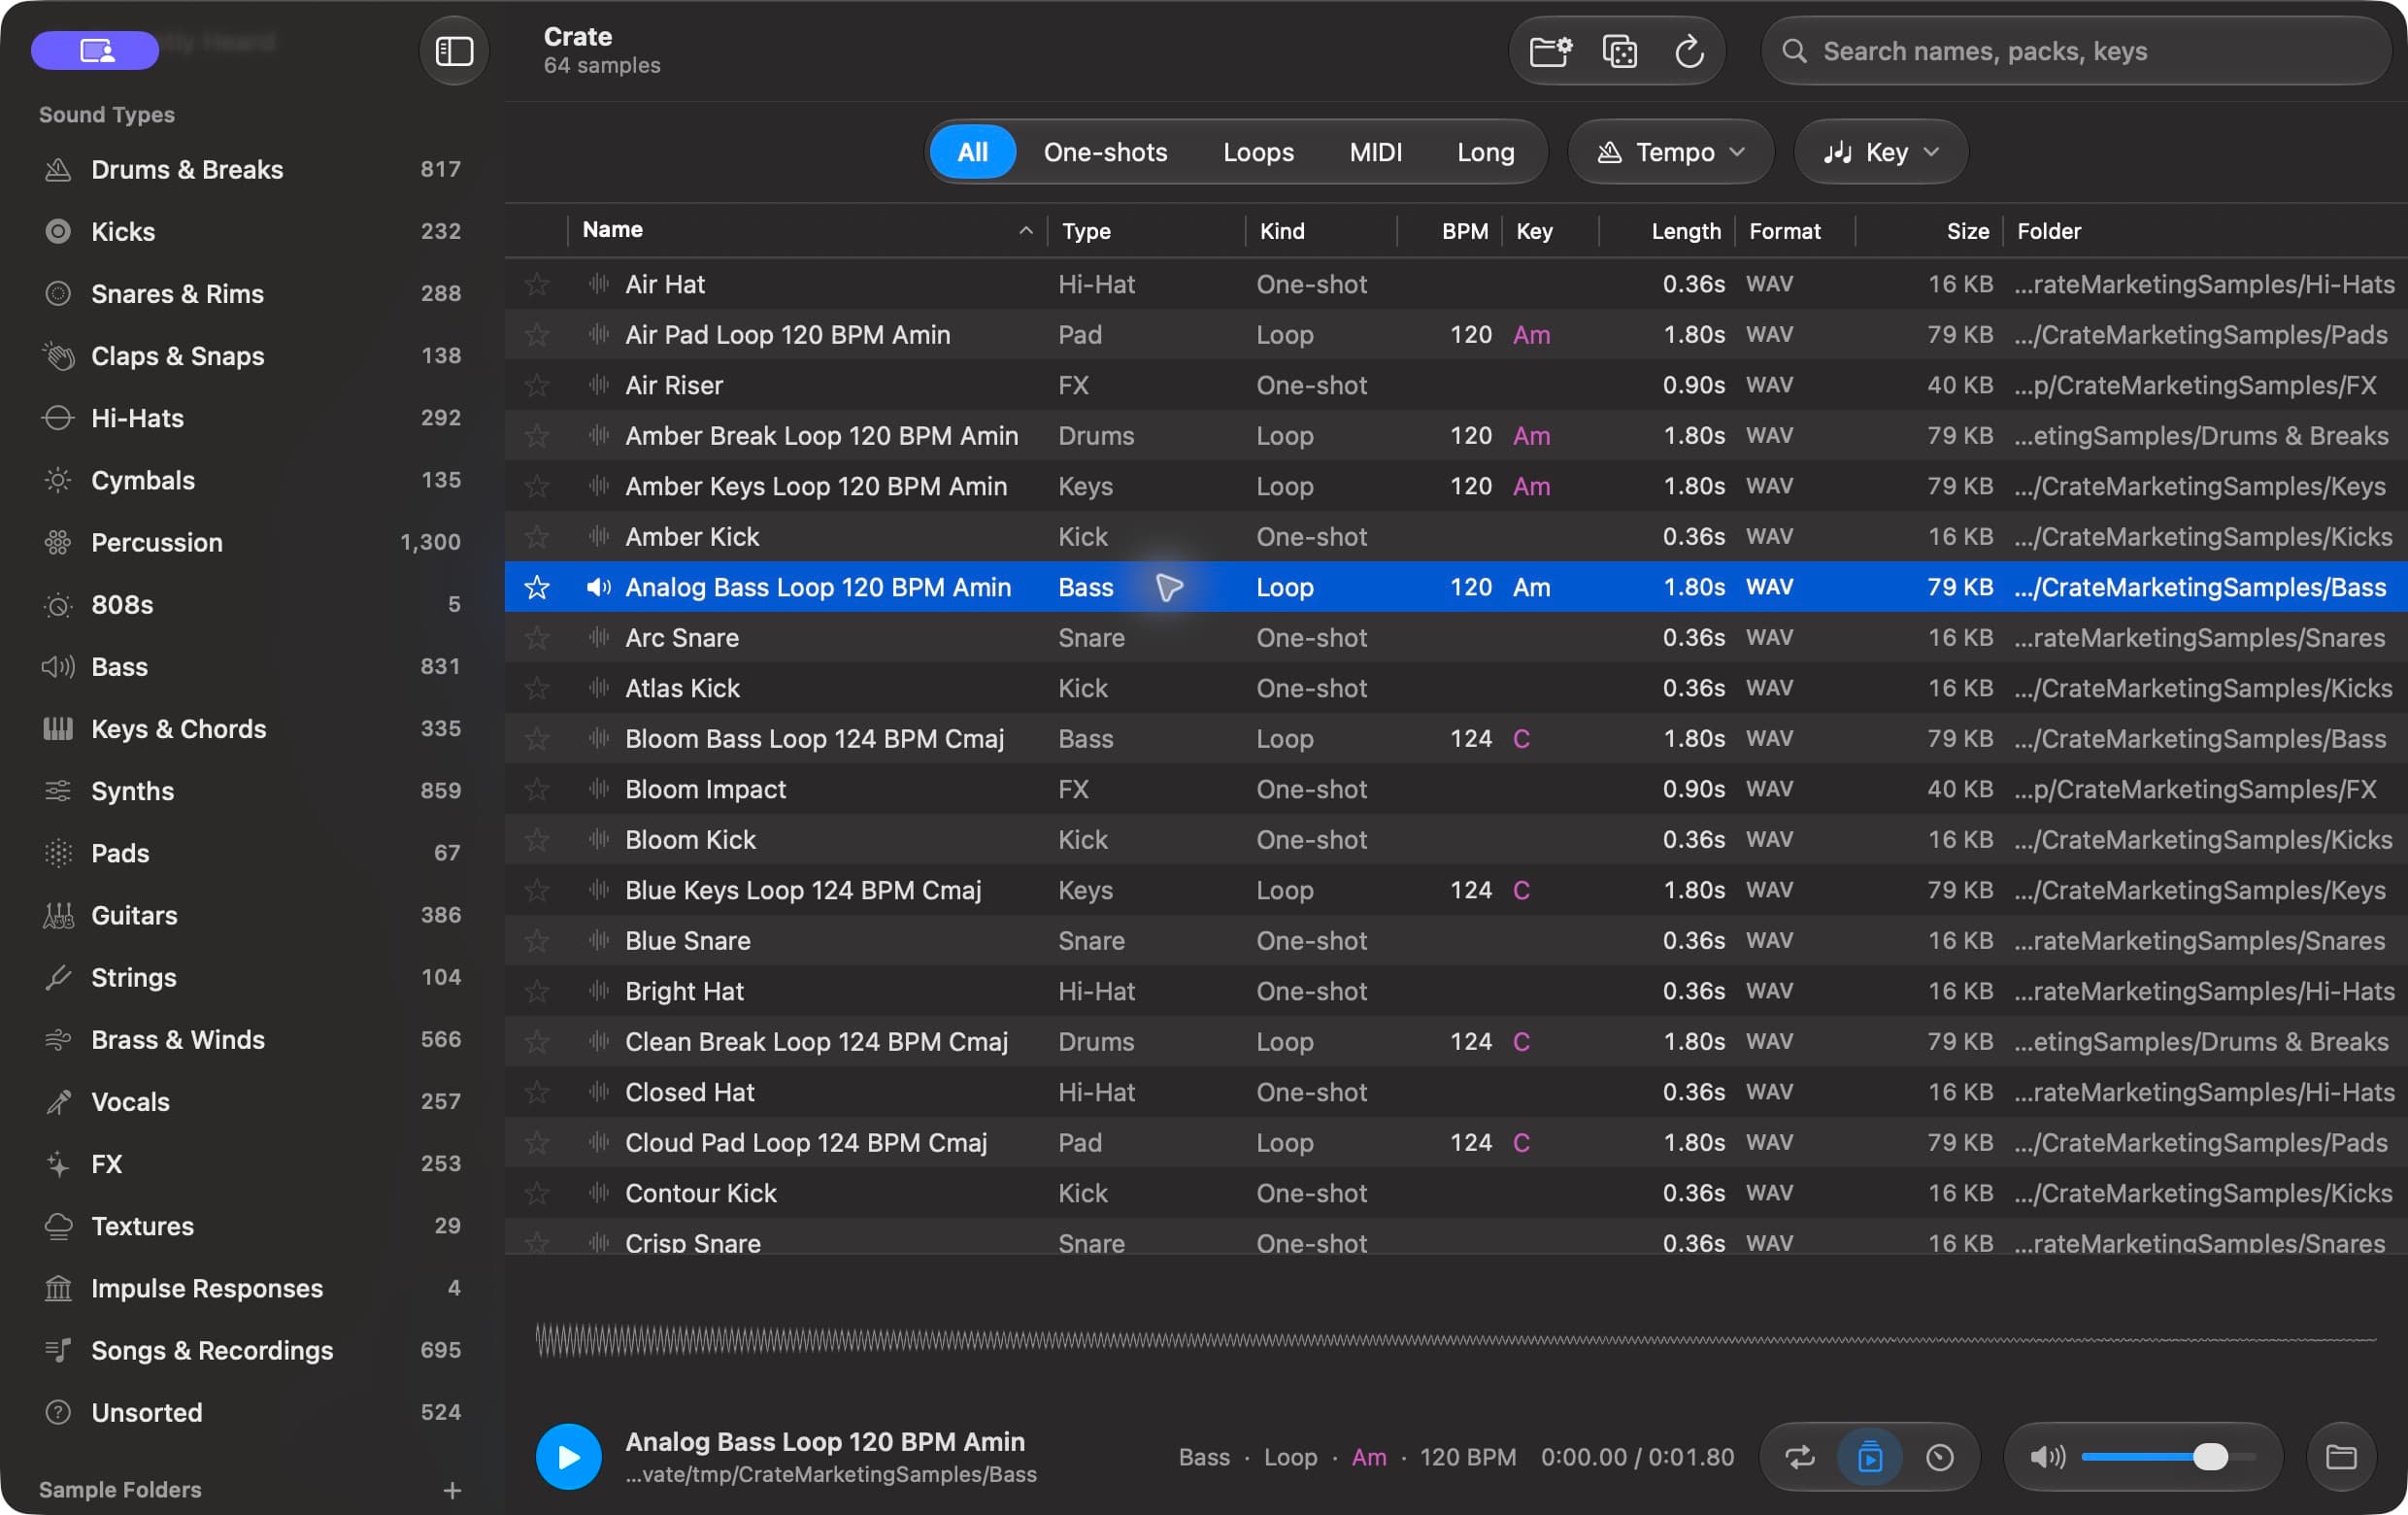Viewport: 2408px width, 1515px height.
Task: Sort by the Name column header
Action: point(806,230)
